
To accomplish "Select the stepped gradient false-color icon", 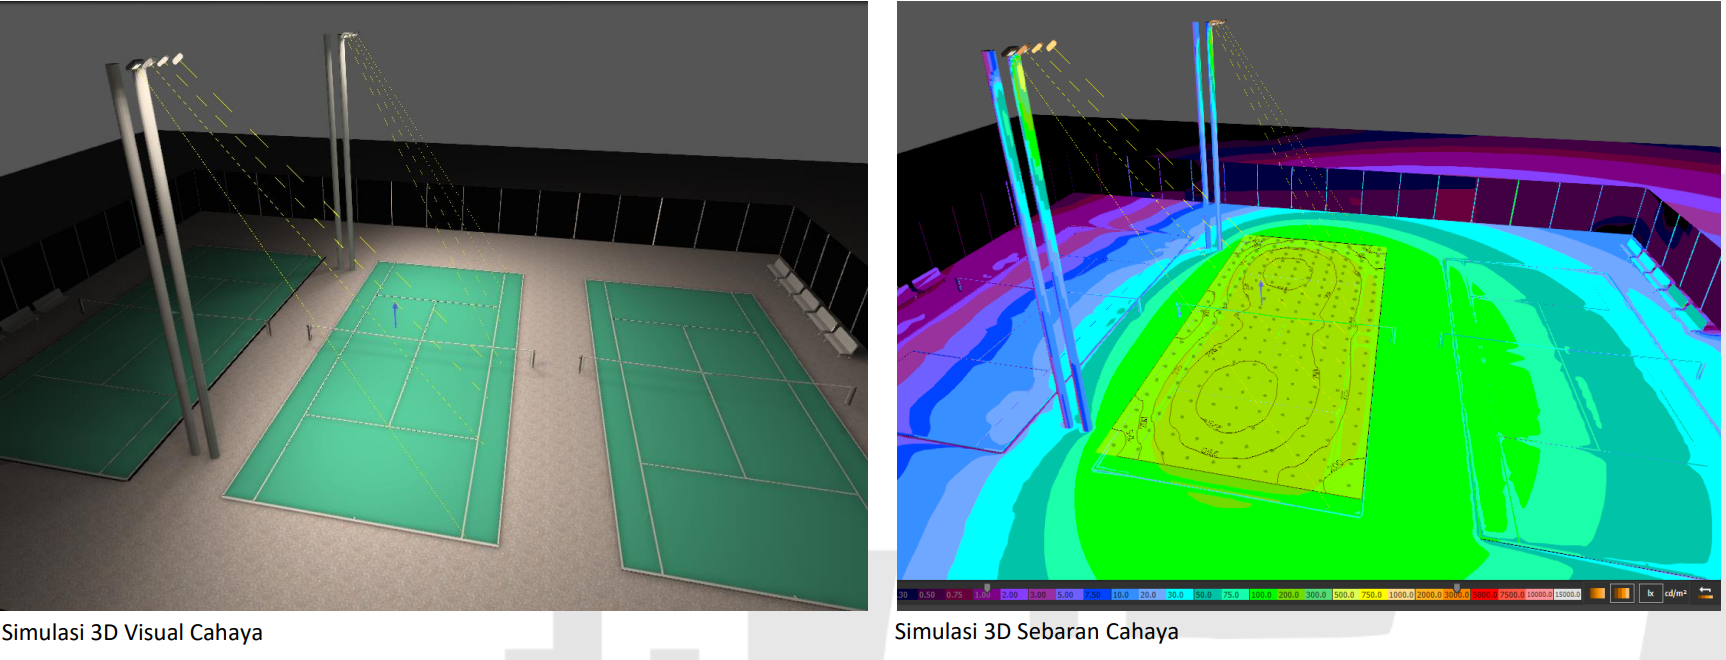I will (1622, 594).
